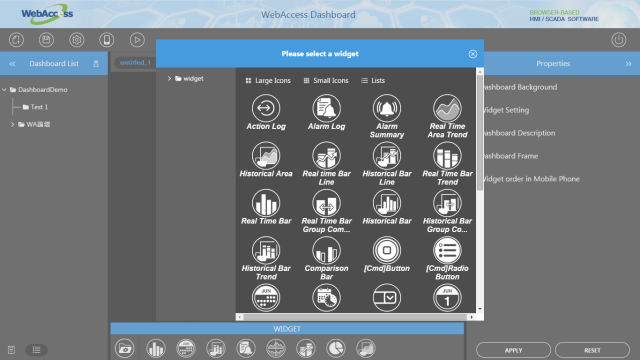Screen dimensions: 640x360
Task: Expand the widget folder in dialog tree
Action: pos(169,78)
